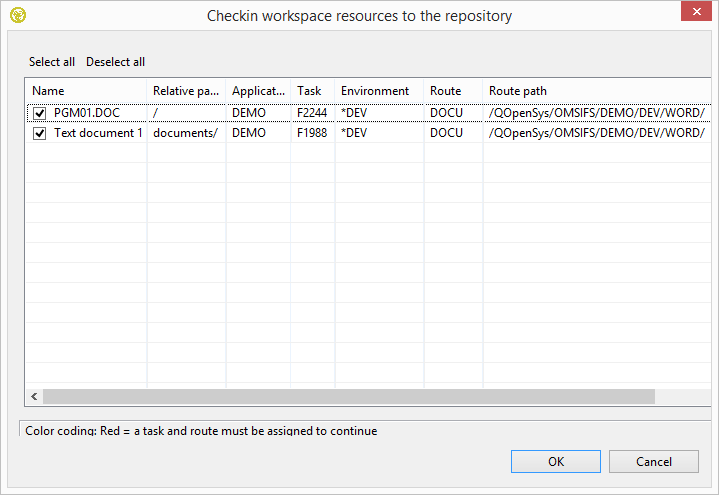The height and width of the screenshot is (495, 719).
Task: Sort by Relative path column header
Action: tap(186, 91)
